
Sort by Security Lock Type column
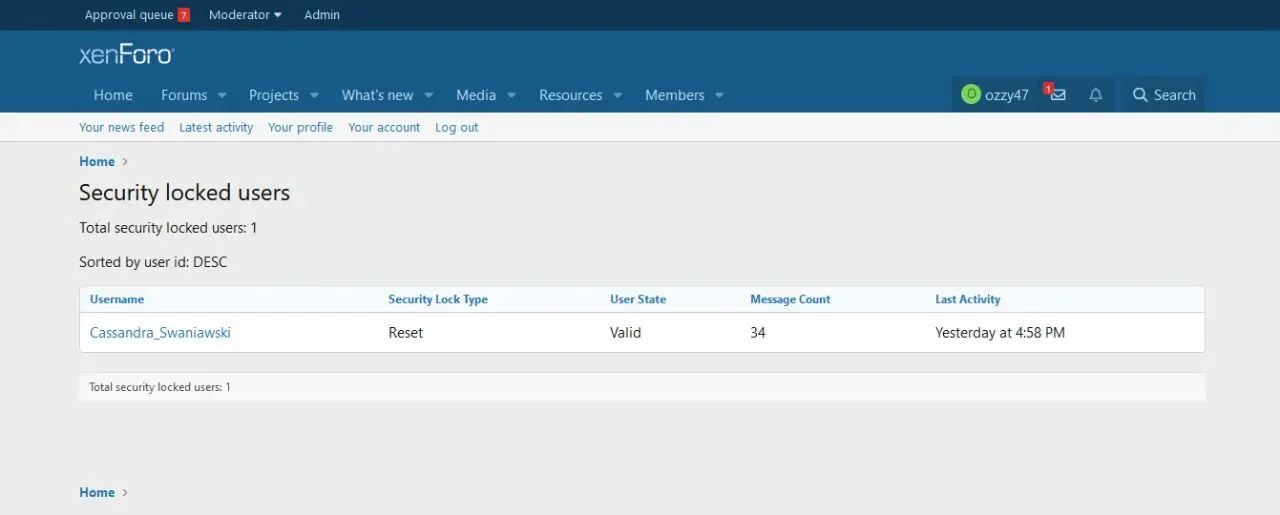[438, 299]
